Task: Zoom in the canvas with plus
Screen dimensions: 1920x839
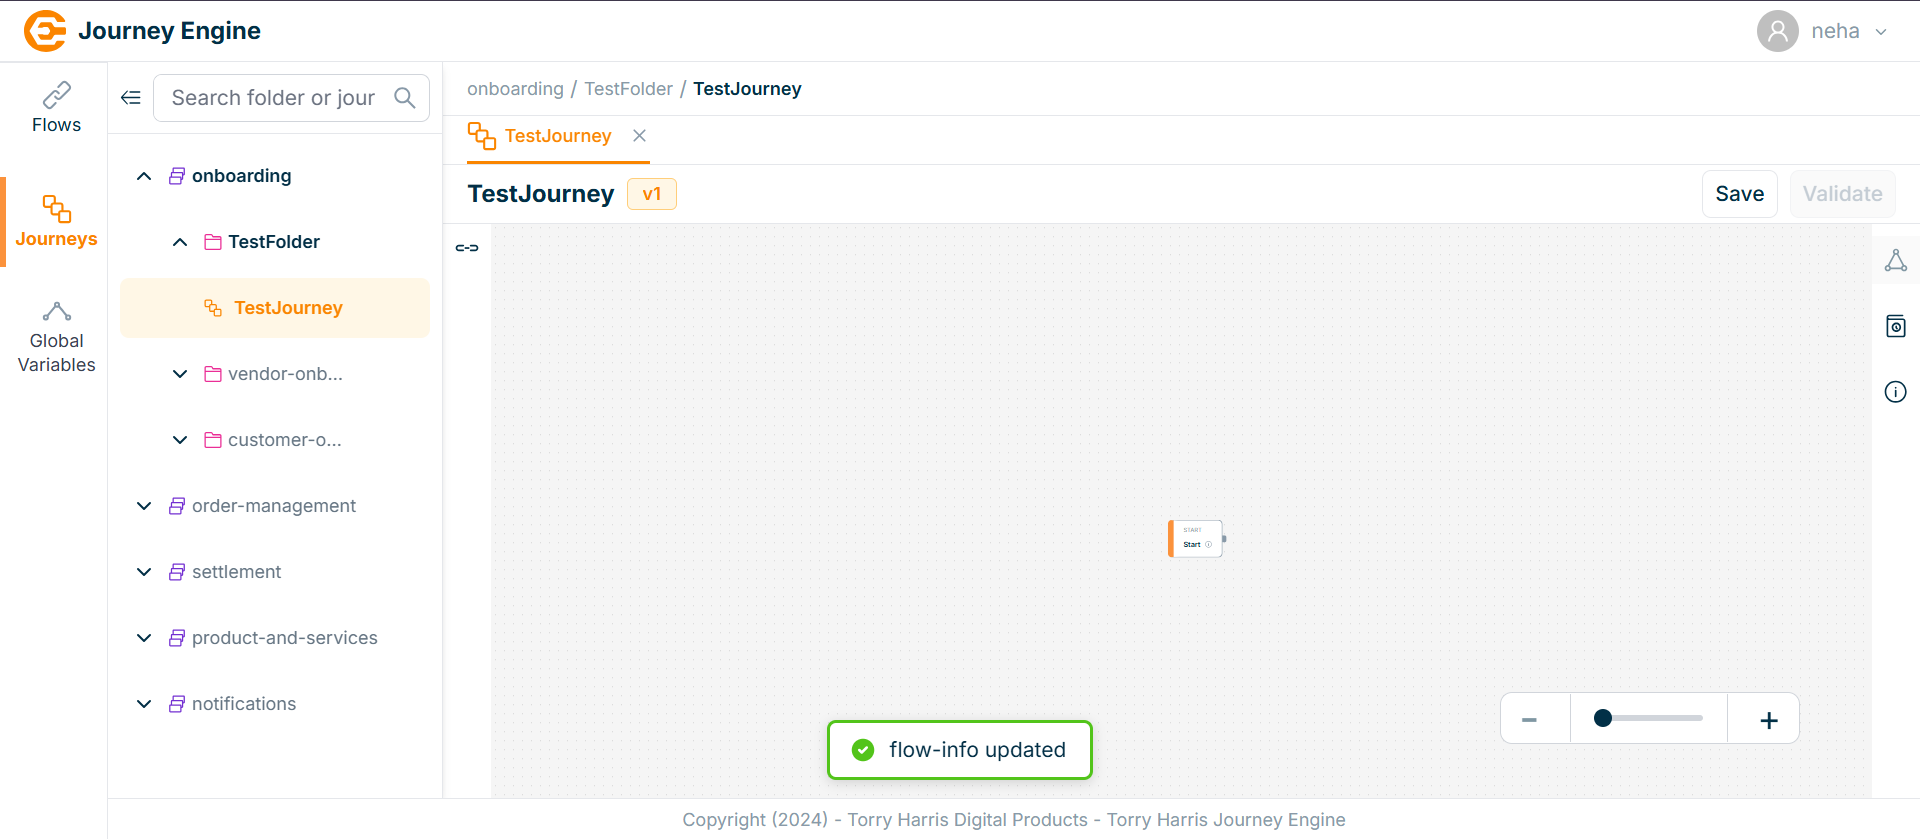Action: point(1768,720)
